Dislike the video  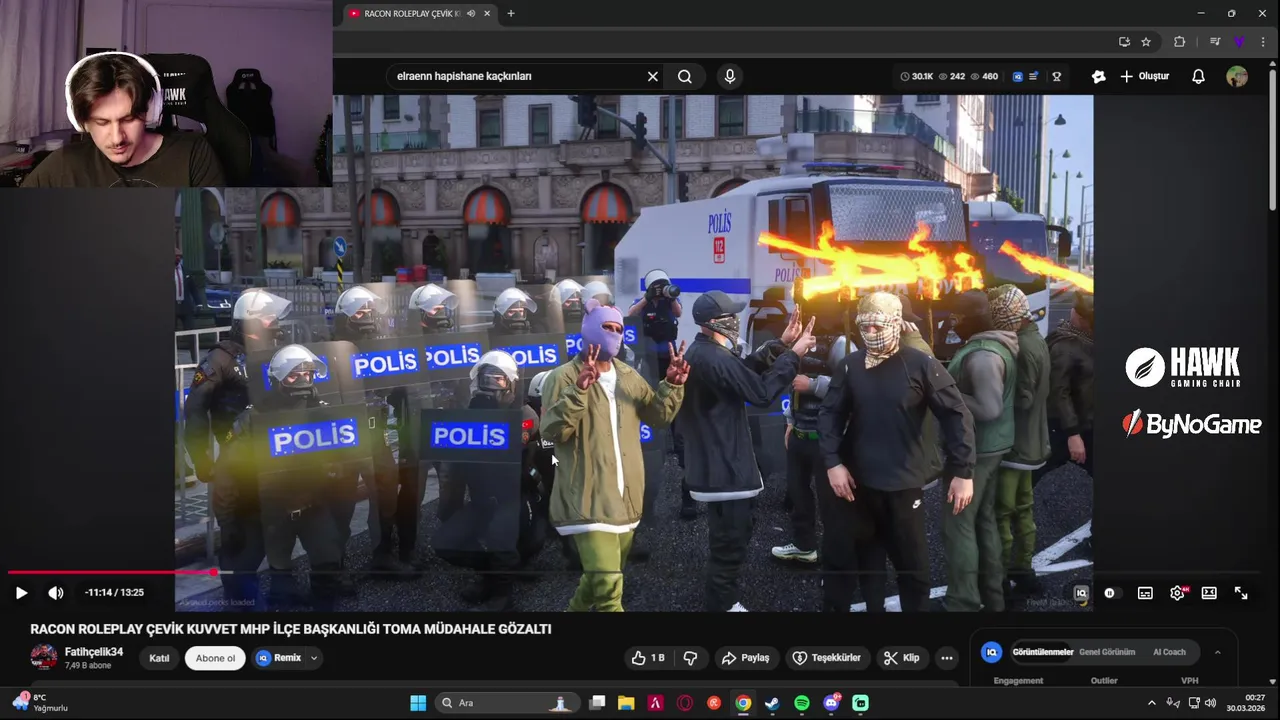[690, 658]
